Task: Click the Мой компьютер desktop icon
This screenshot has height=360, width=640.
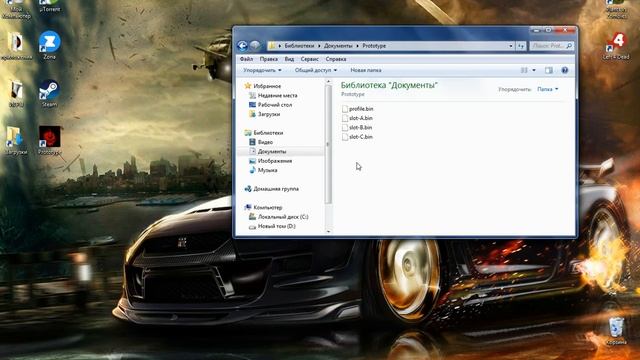Action: (16, 9)
